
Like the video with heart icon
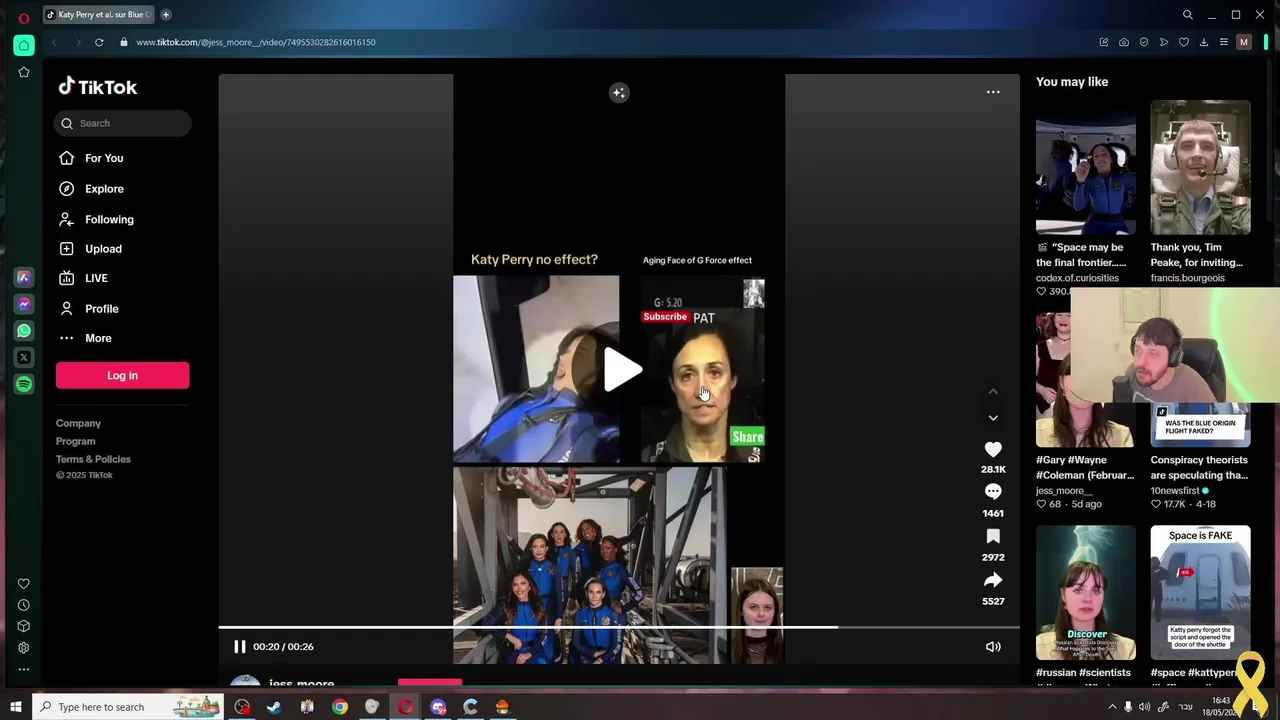pos(993,450)
